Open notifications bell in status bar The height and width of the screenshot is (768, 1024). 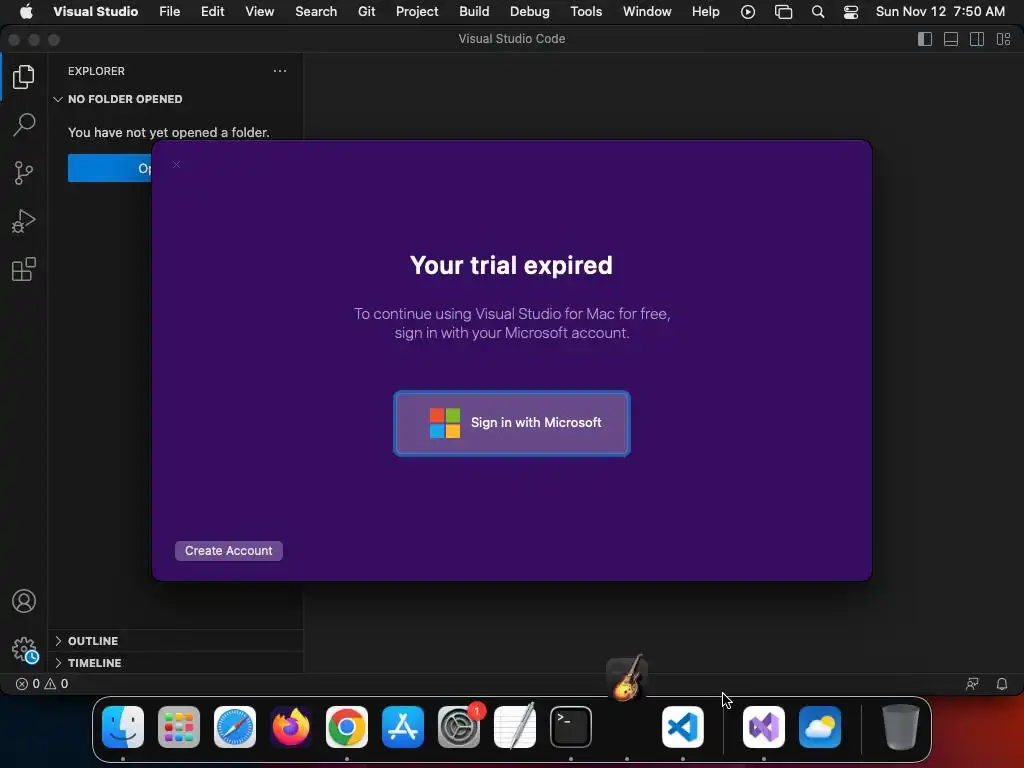1002,684
